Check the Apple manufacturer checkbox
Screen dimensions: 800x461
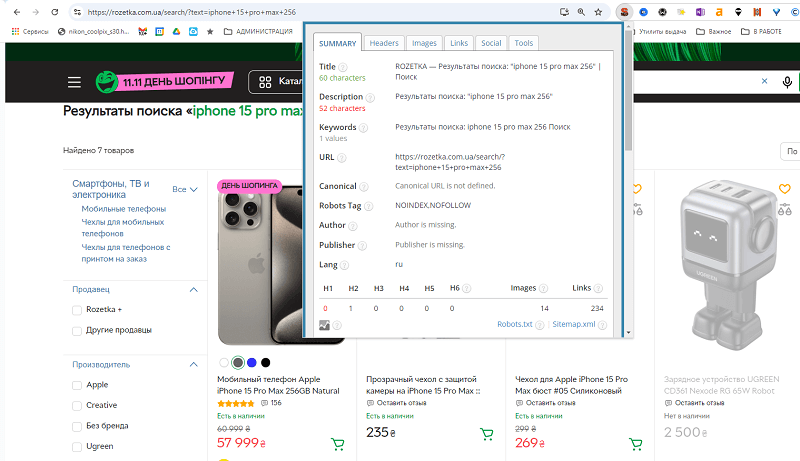[x=77, y=386]
